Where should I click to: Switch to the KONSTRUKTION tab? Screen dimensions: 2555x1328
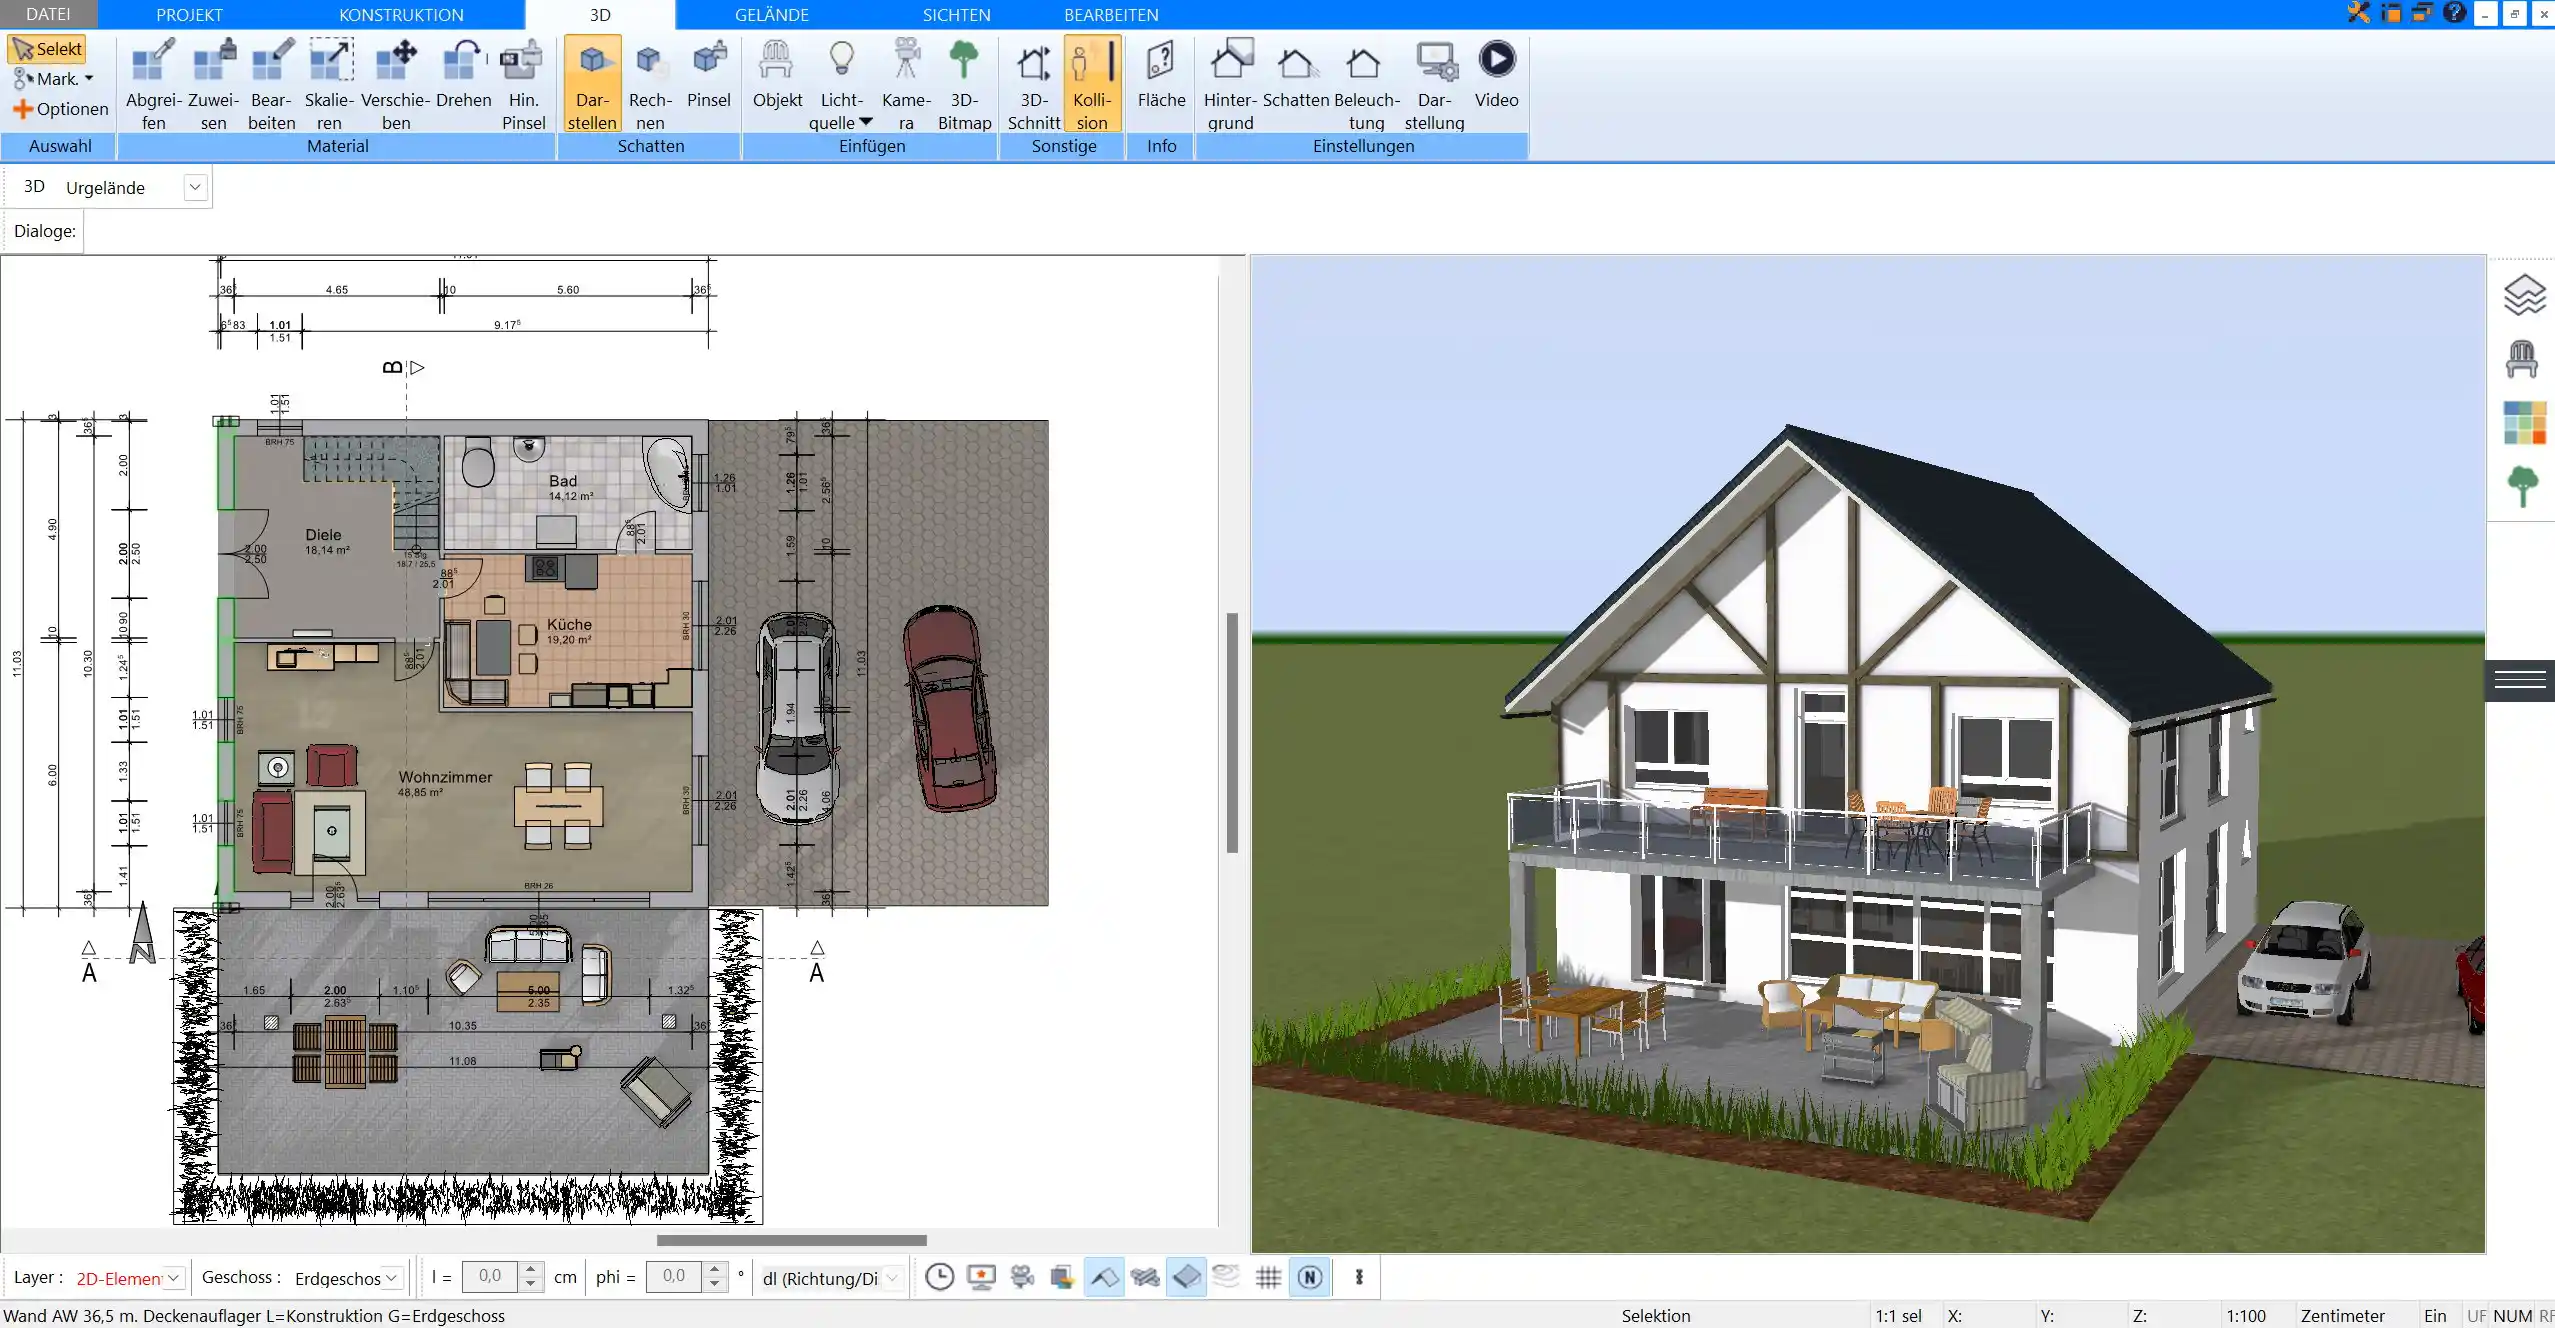(401, 15)
